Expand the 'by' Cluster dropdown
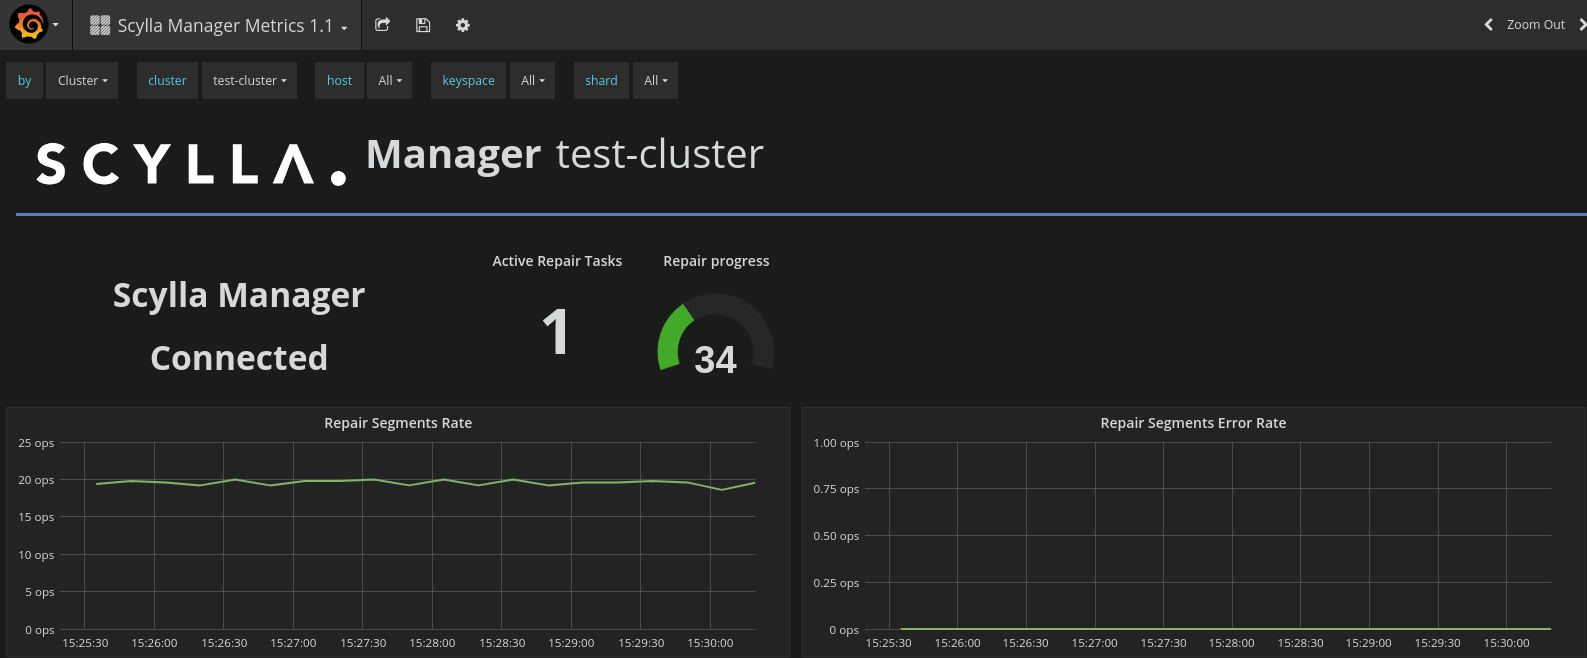The width and height of the screenshot is (1587, 658). click(82, 81)
